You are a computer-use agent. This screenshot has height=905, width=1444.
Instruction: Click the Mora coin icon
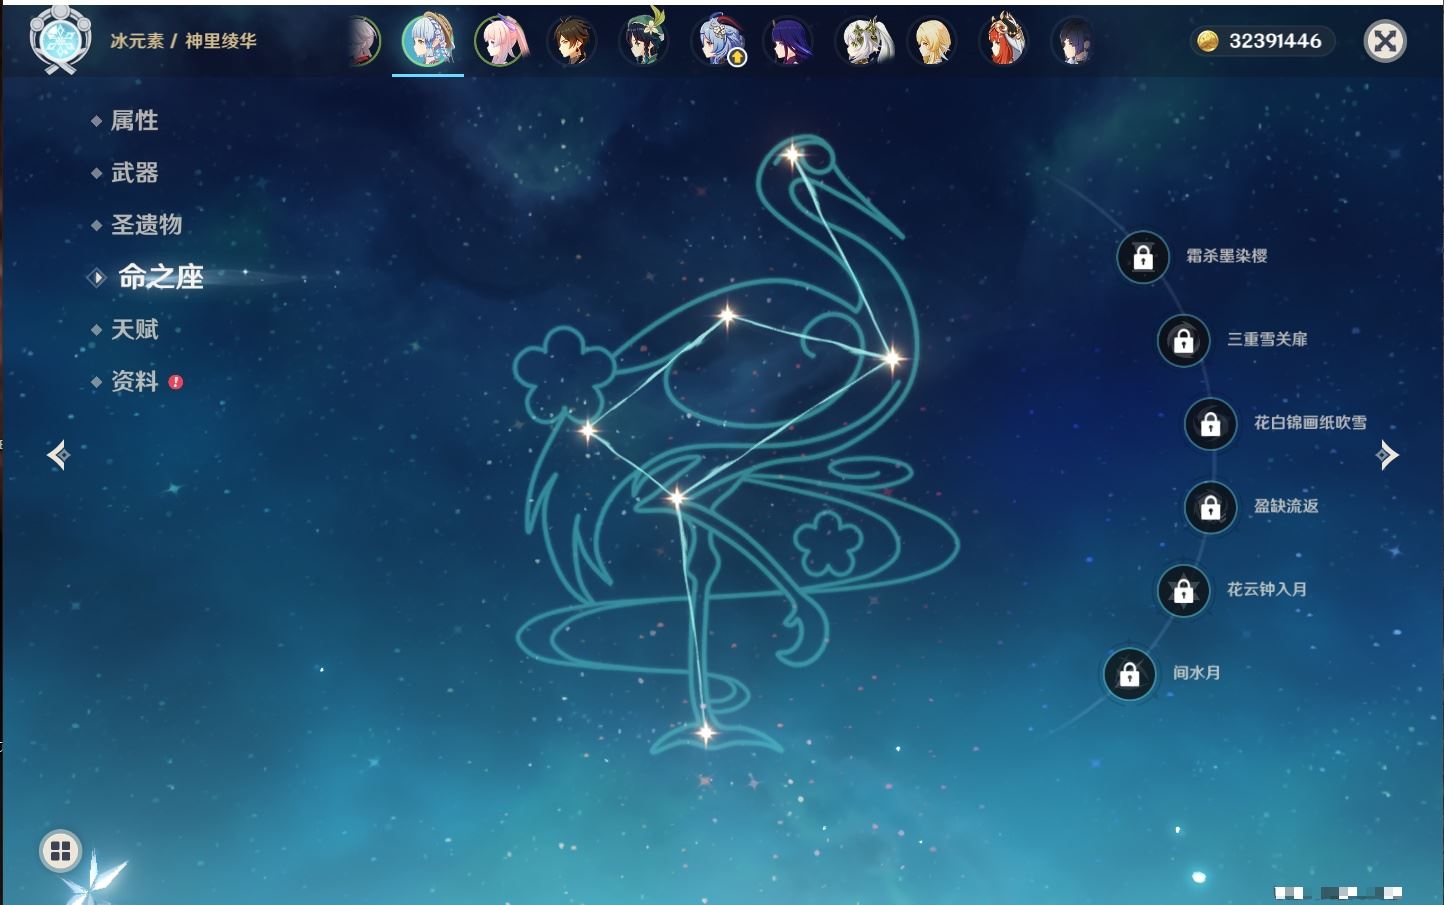tap(1208, 41)
